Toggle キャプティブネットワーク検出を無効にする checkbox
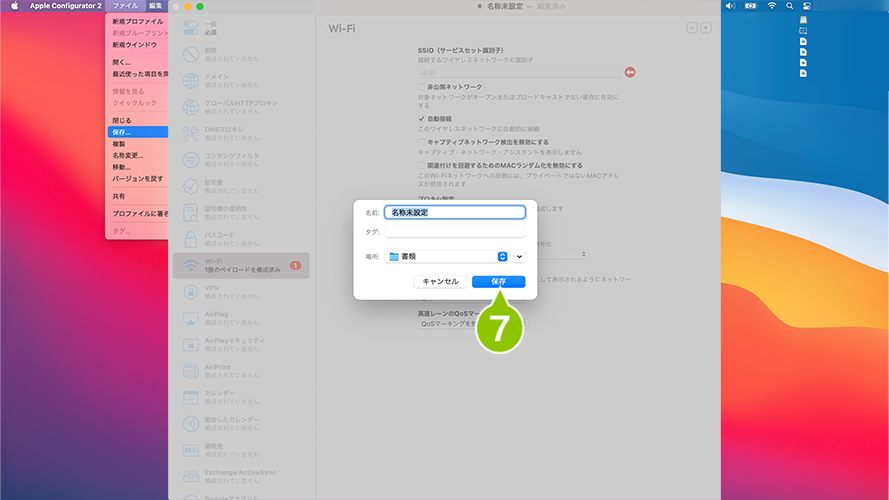Image resolution: width=889 pixels, height=500 pixels. [421, 142]
